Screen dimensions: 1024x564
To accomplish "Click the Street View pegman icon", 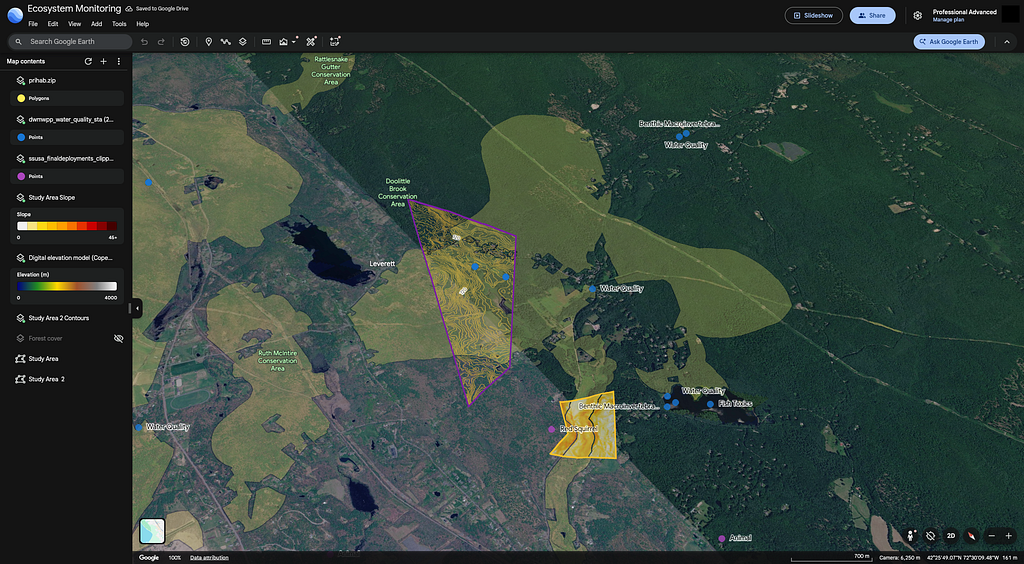I will [x=911, y=536].
